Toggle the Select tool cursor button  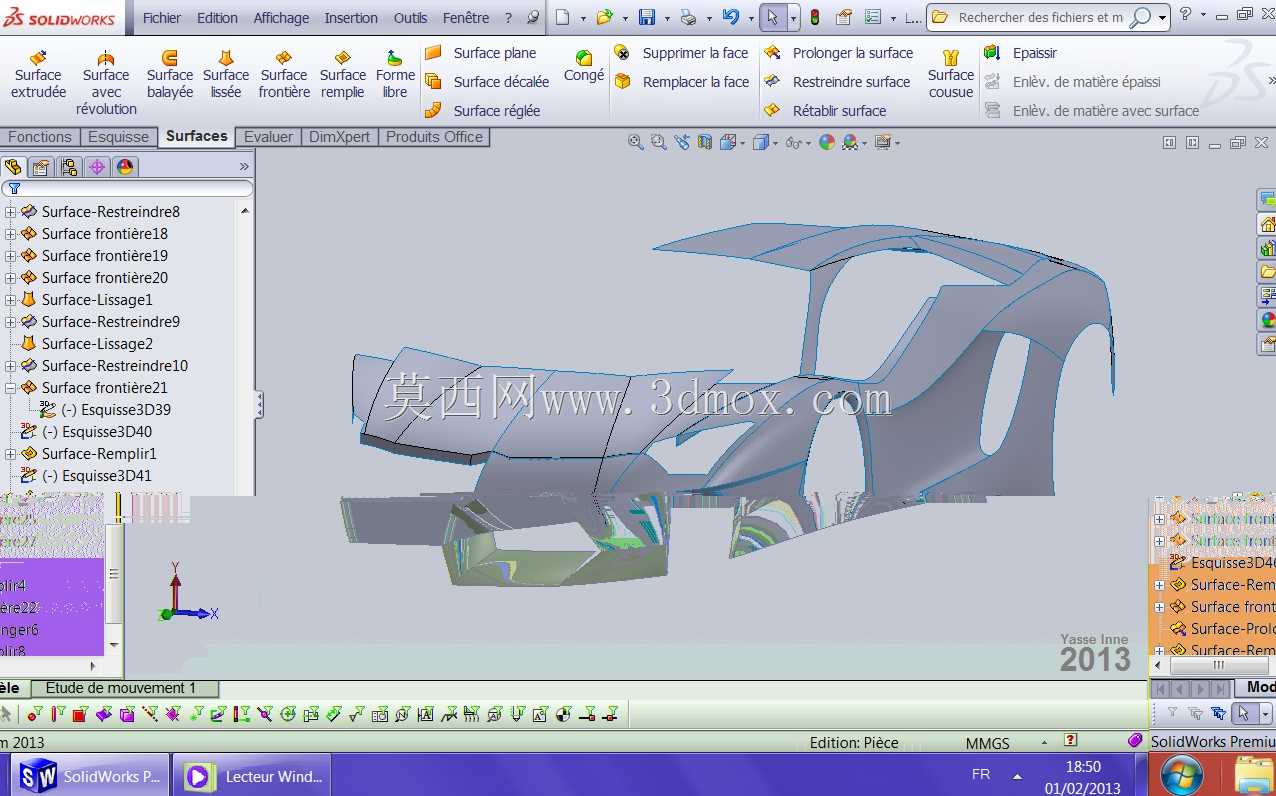[x=773, y=17]
